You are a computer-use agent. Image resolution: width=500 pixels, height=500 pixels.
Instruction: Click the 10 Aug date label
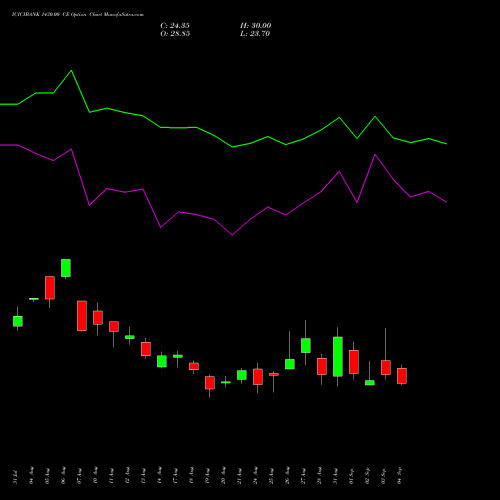pyautogui.click(x=95, y=476)
